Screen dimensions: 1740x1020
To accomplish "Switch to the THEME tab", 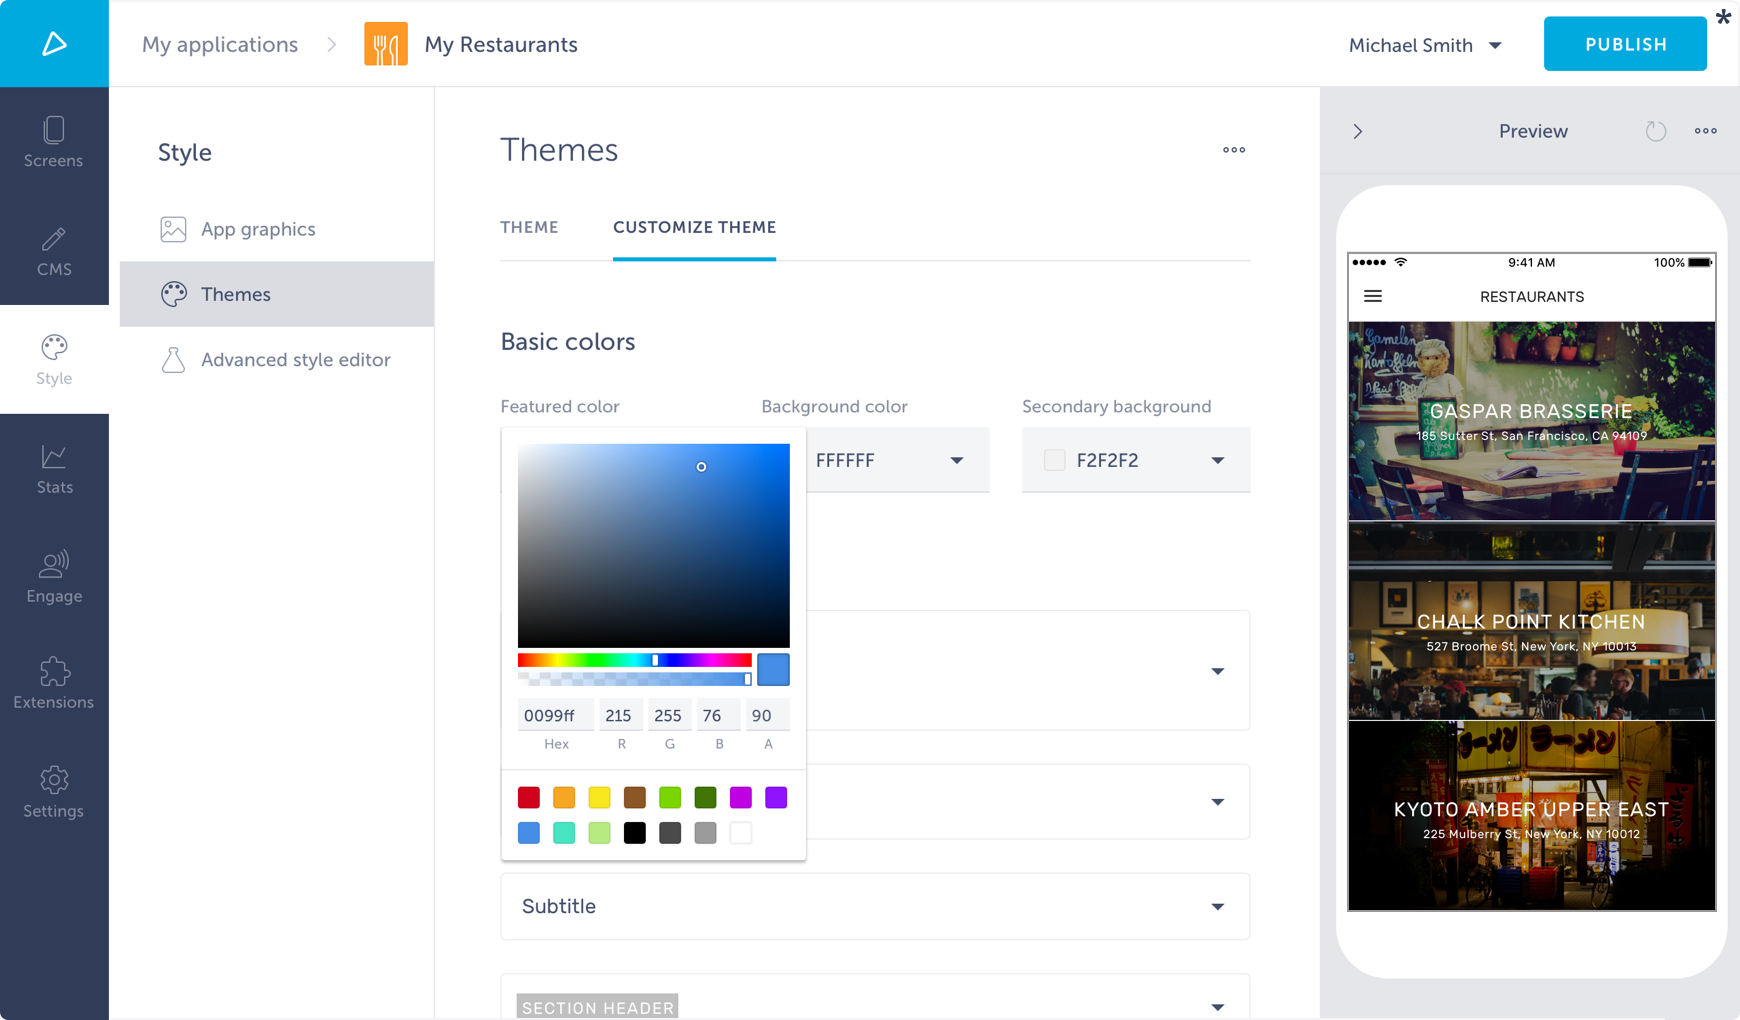I will tap(529, 227).
